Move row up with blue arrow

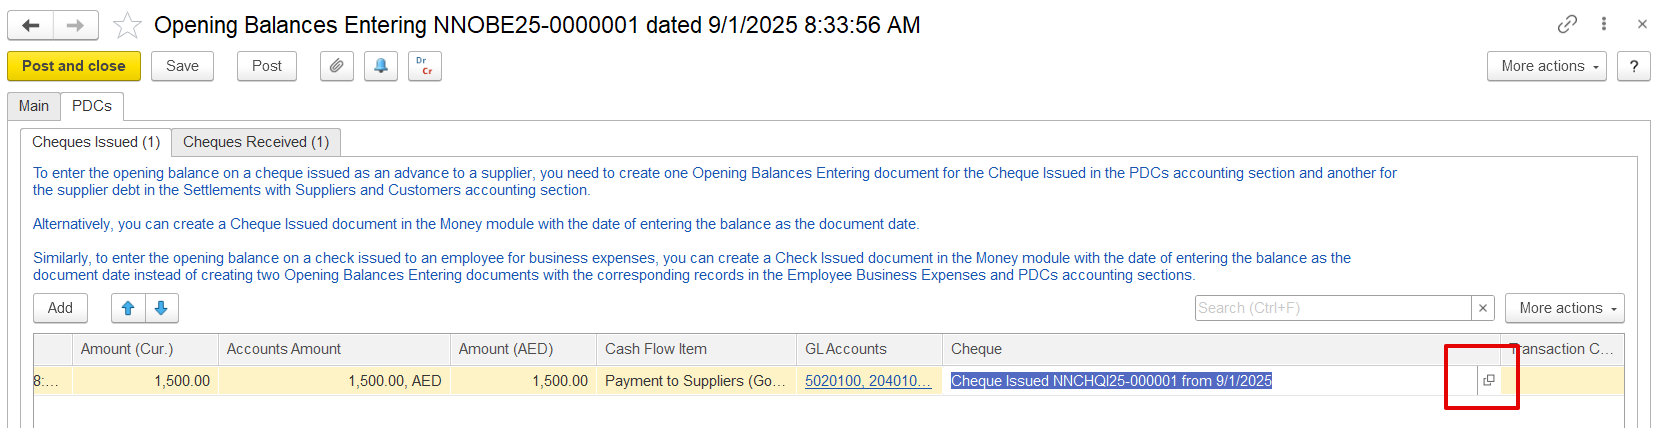click(128, 308)
